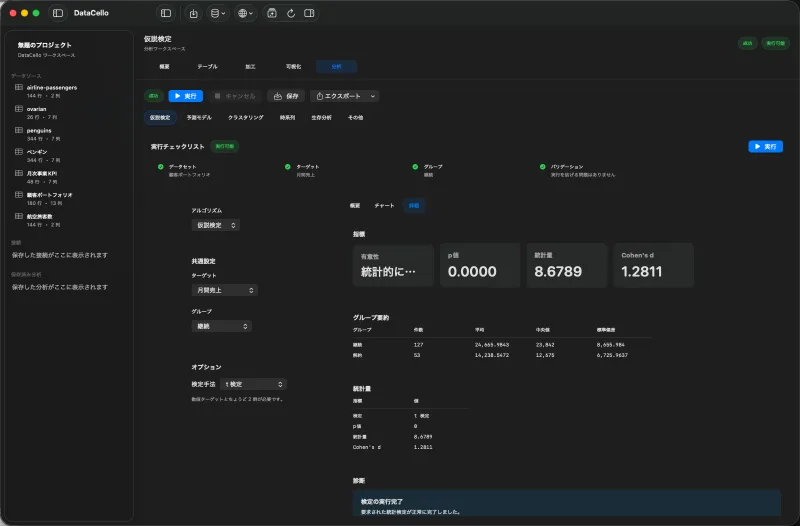This screenshot has height=526, width=800.
Task: Click 実行可能 badge at the top right
Action: click(775, 43)
